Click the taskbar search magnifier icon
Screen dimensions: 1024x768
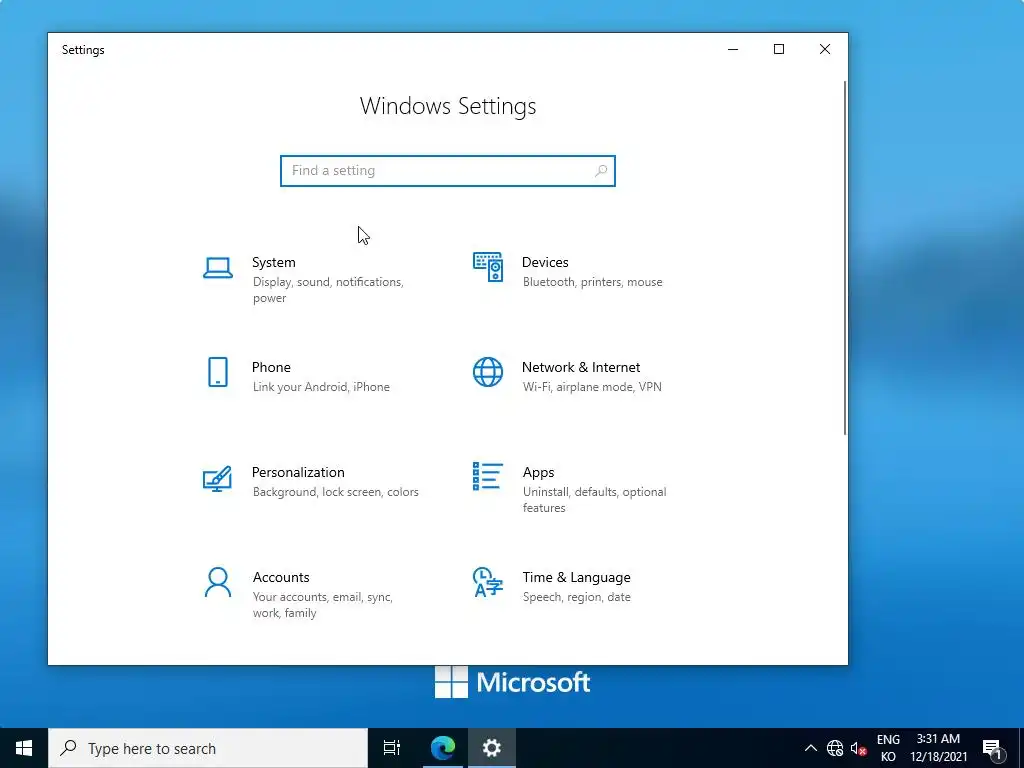click(68, 748)
